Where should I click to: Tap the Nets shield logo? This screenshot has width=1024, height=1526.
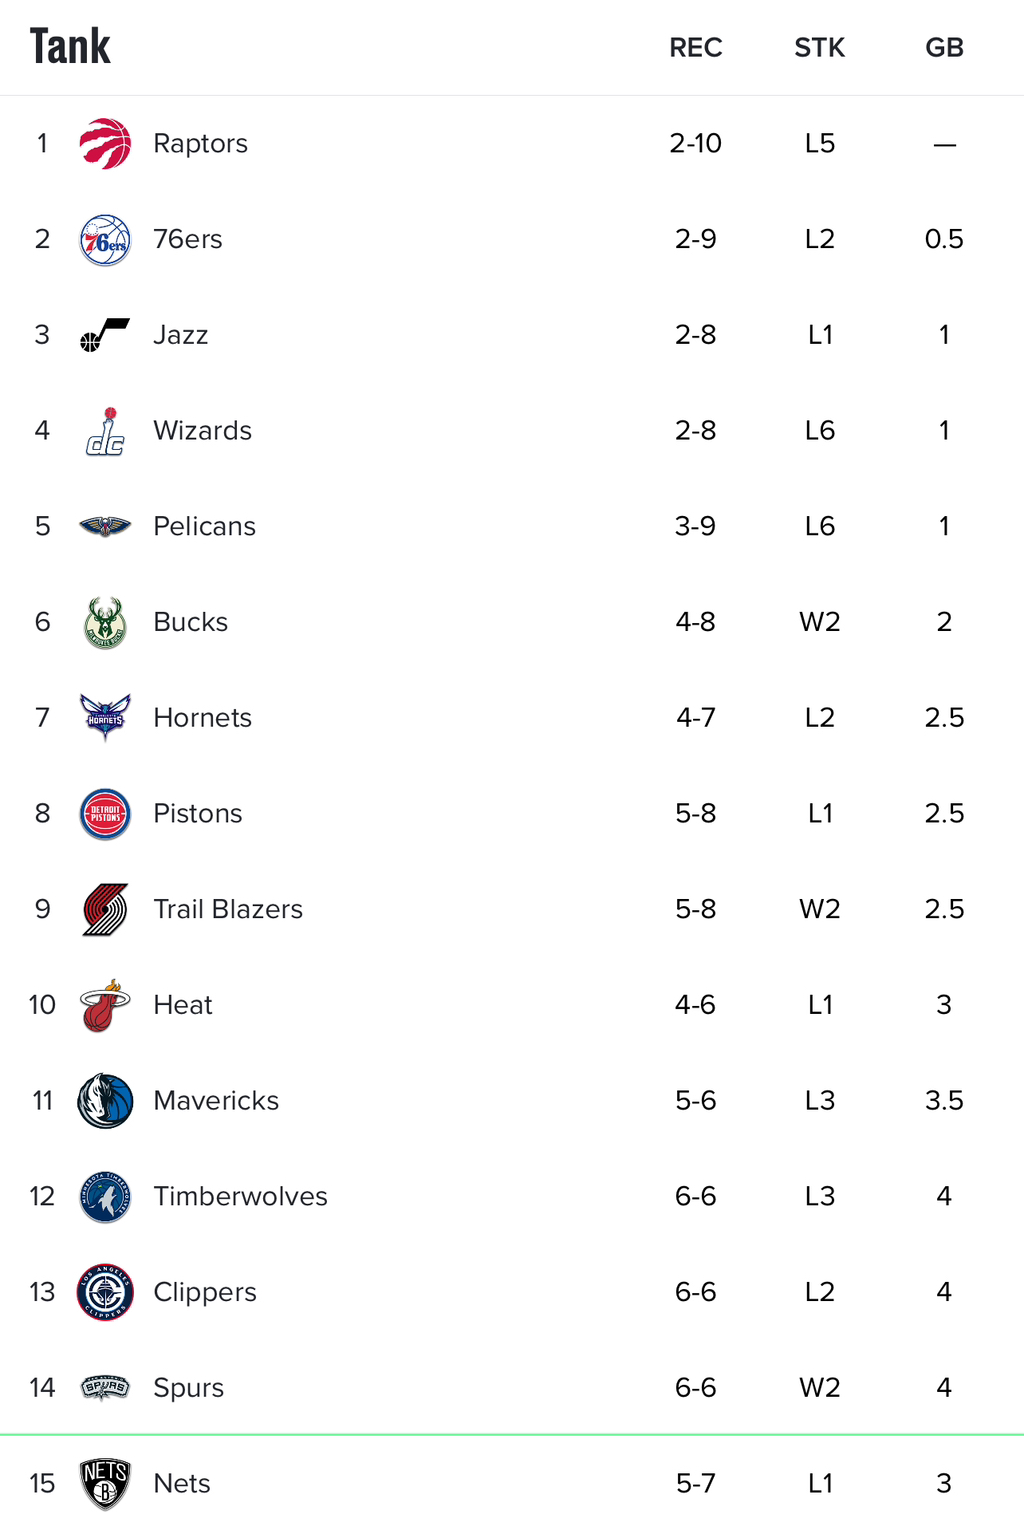pyautogui.click(x=105, y=1483)
